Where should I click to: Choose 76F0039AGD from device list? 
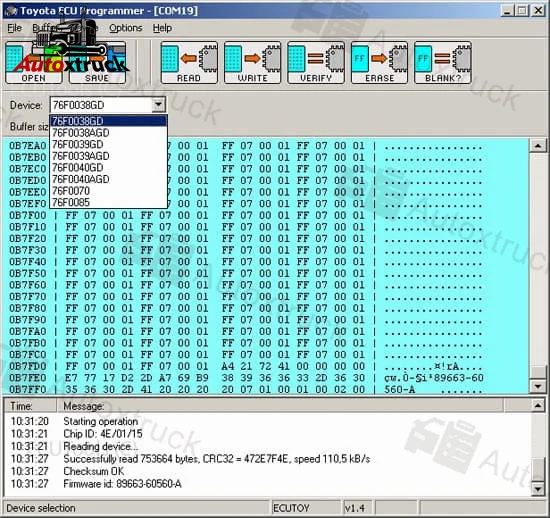coord(108,156)
